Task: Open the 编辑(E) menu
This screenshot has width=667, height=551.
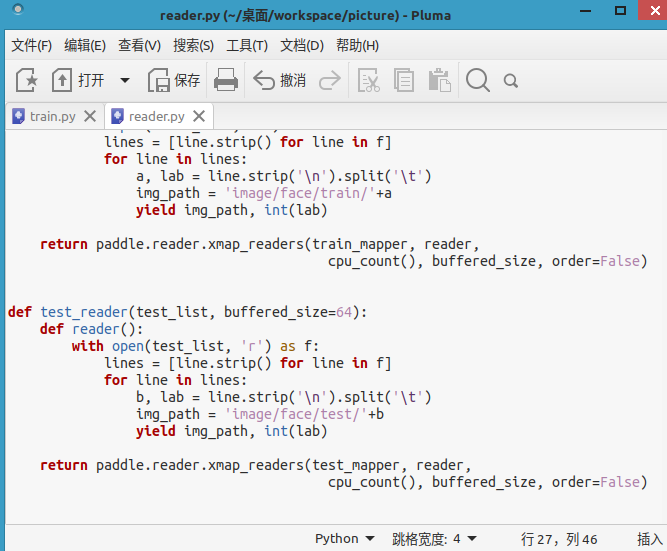Action: pos(85,45)
